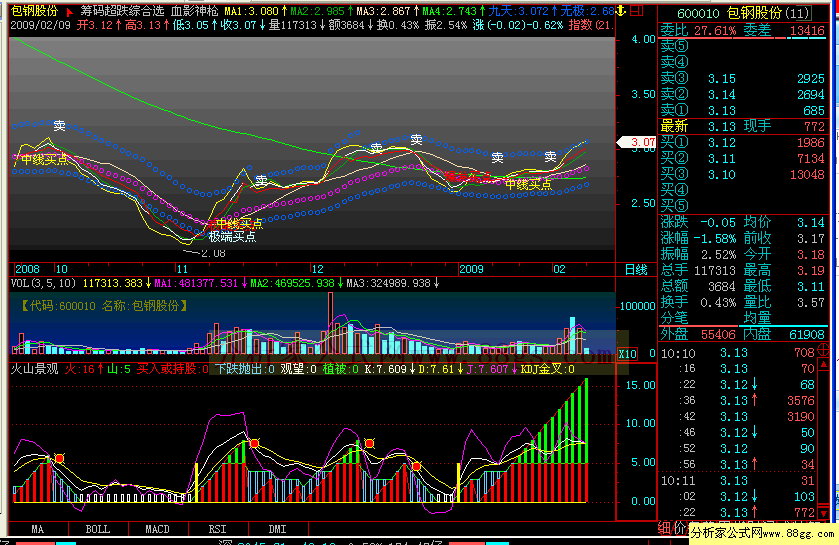
Task: Click the 极端买点 signal label on chart
Action: pyautogui.click(x=232, y=236)
